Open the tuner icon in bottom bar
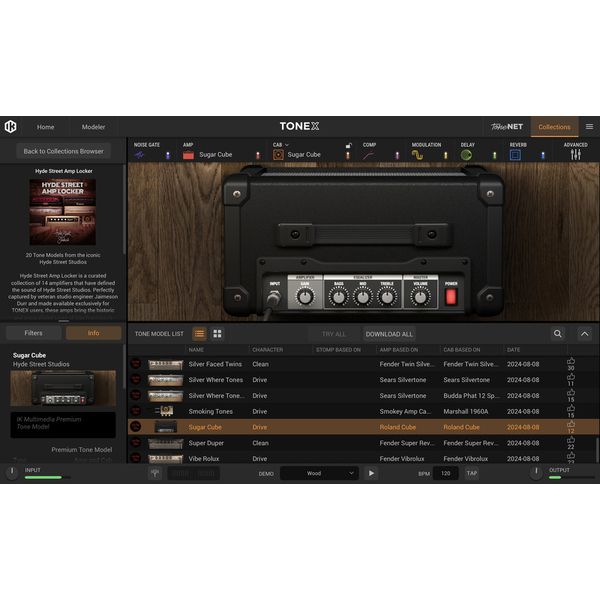This screenshot has height=600, width=600. point(155,473)
